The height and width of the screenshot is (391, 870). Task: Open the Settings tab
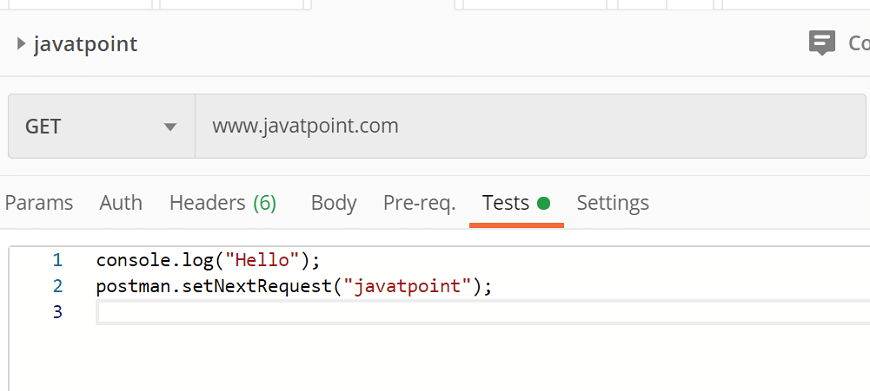[613, 204]
